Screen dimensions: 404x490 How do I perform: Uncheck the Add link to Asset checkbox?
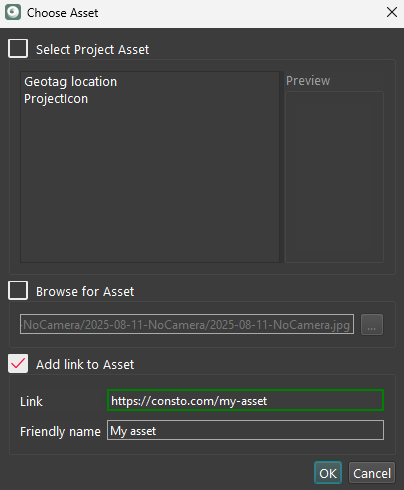[18, 363]
